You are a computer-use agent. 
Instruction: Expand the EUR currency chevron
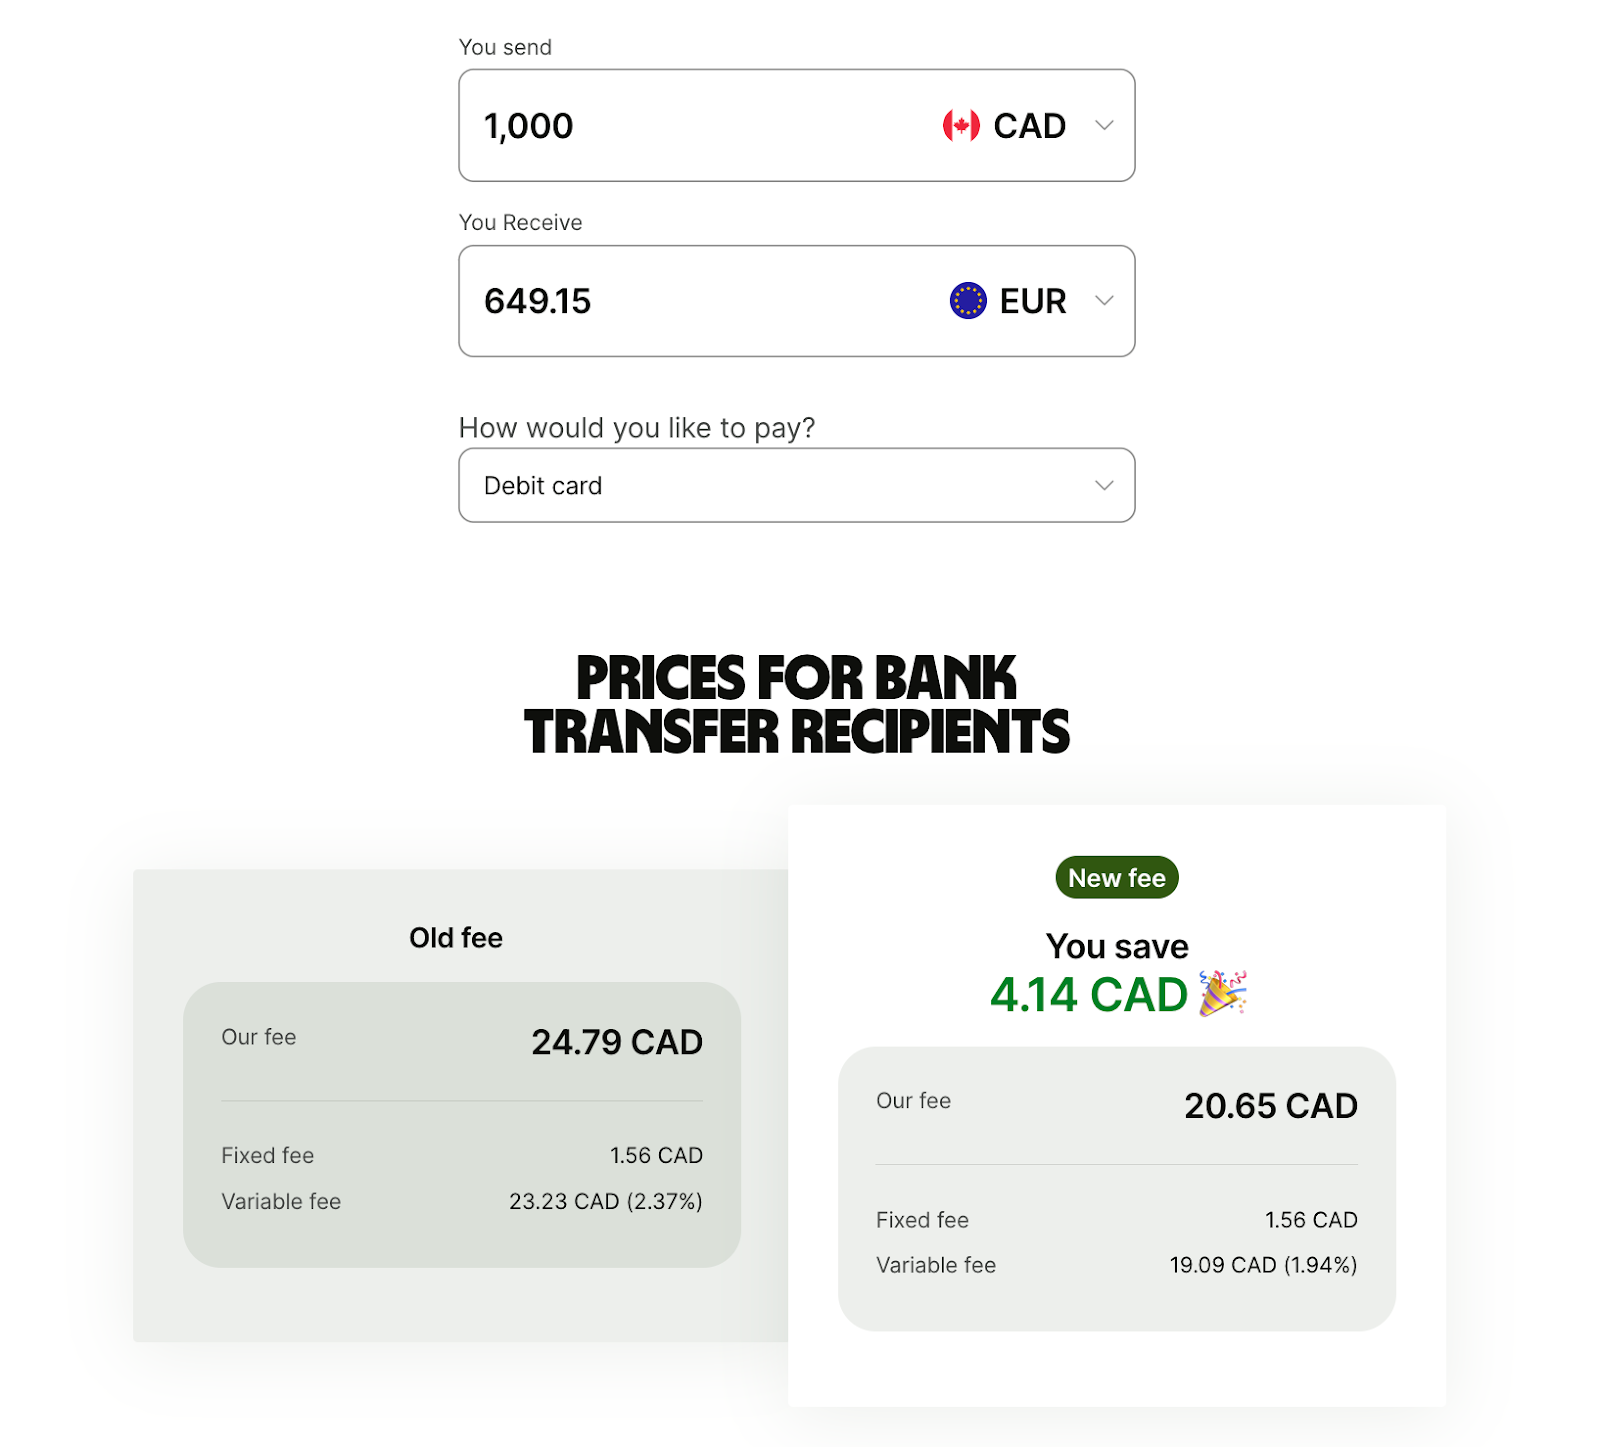click(1104, 301)
